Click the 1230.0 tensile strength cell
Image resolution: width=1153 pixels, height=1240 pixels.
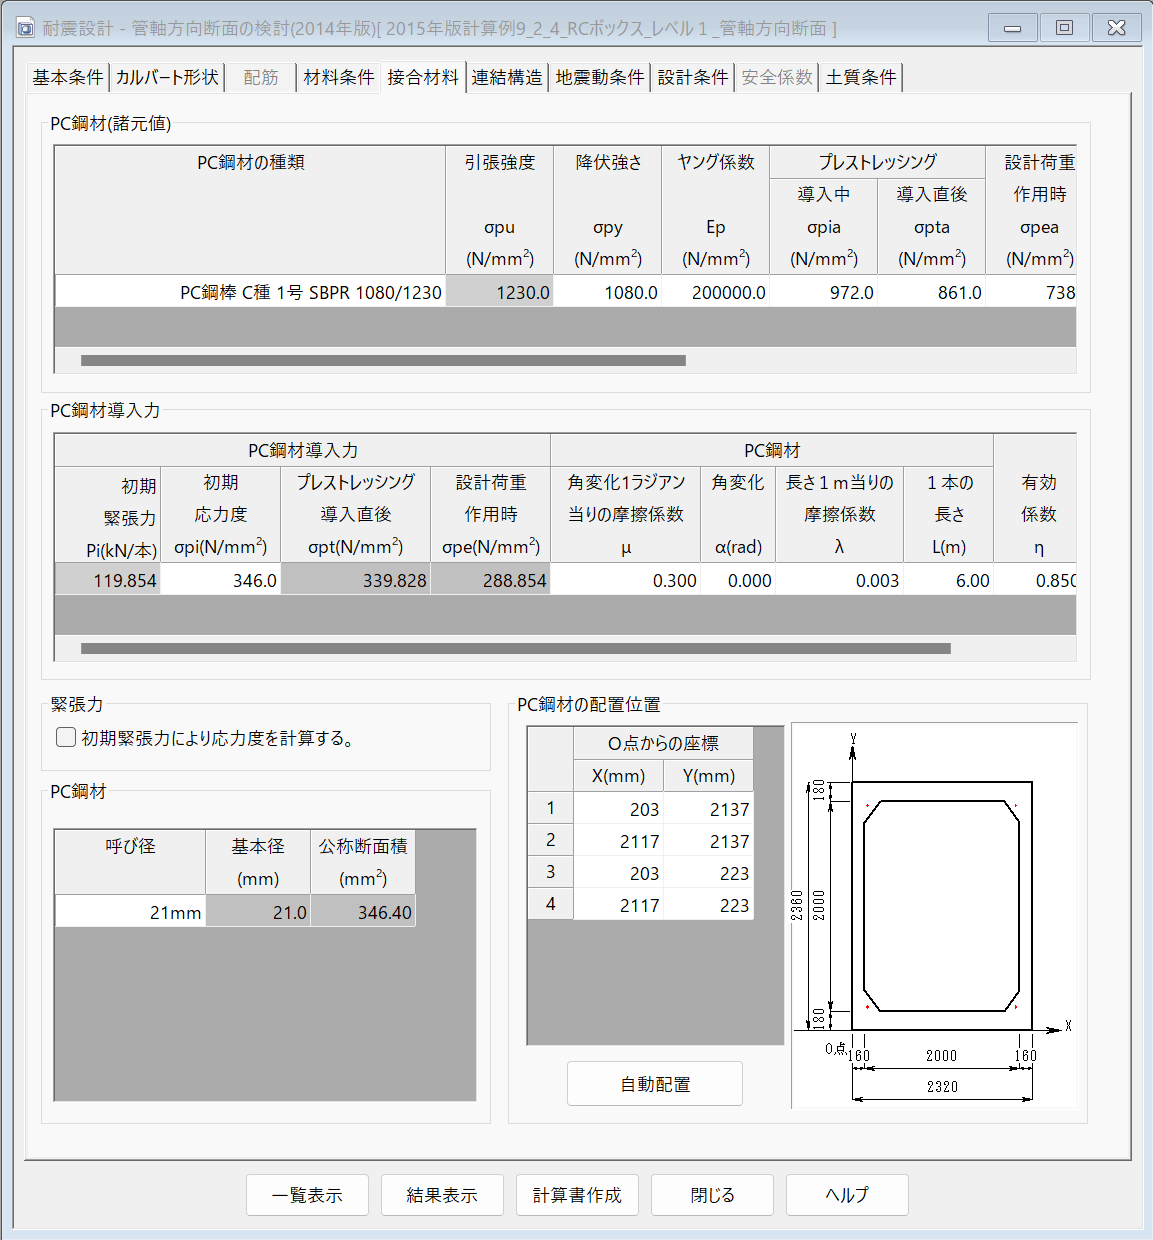[x=500, y=292]
